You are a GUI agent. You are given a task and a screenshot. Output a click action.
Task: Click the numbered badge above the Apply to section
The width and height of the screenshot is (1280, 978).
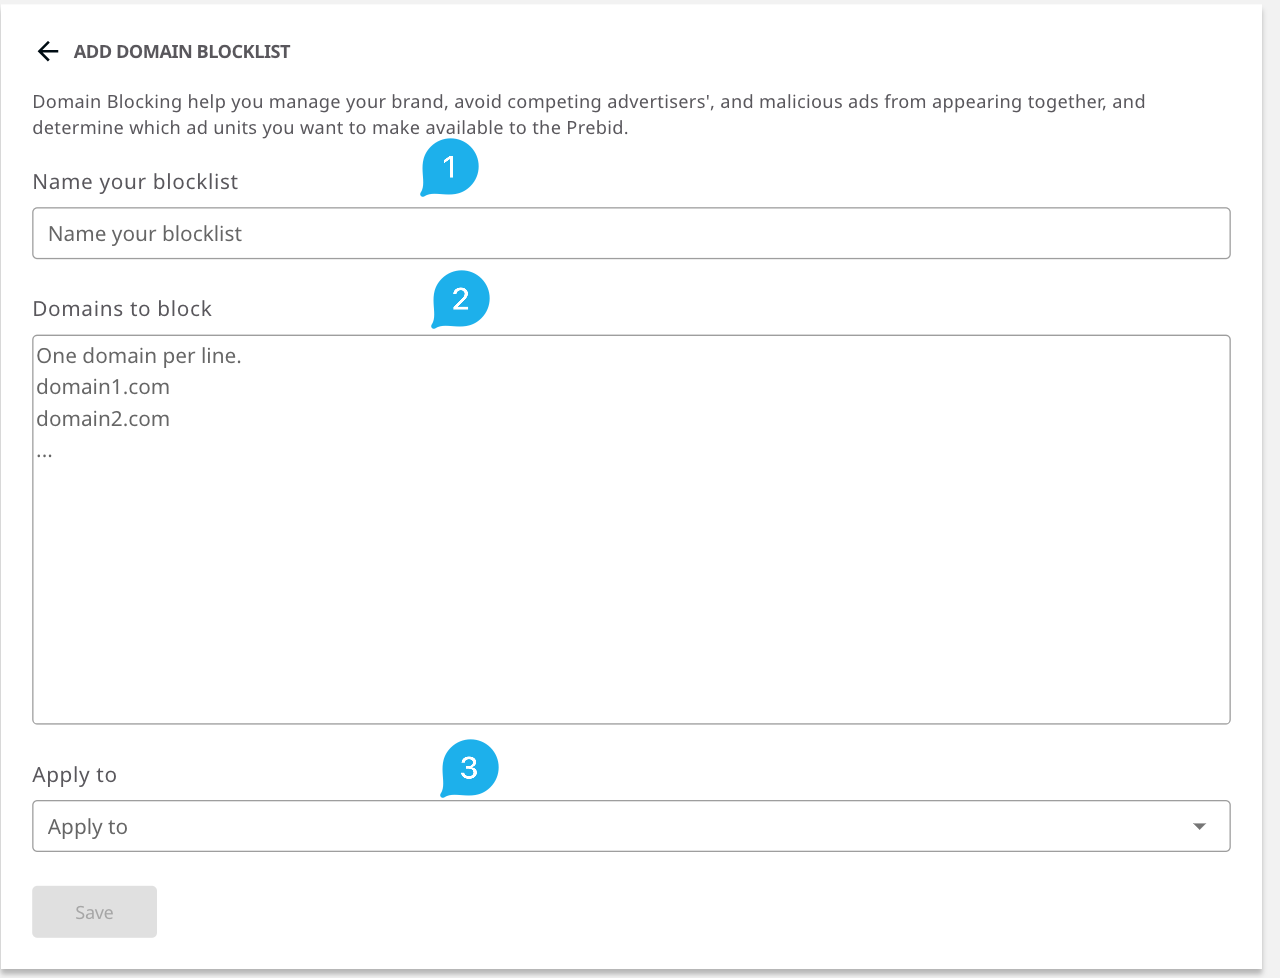click(471, 764)
